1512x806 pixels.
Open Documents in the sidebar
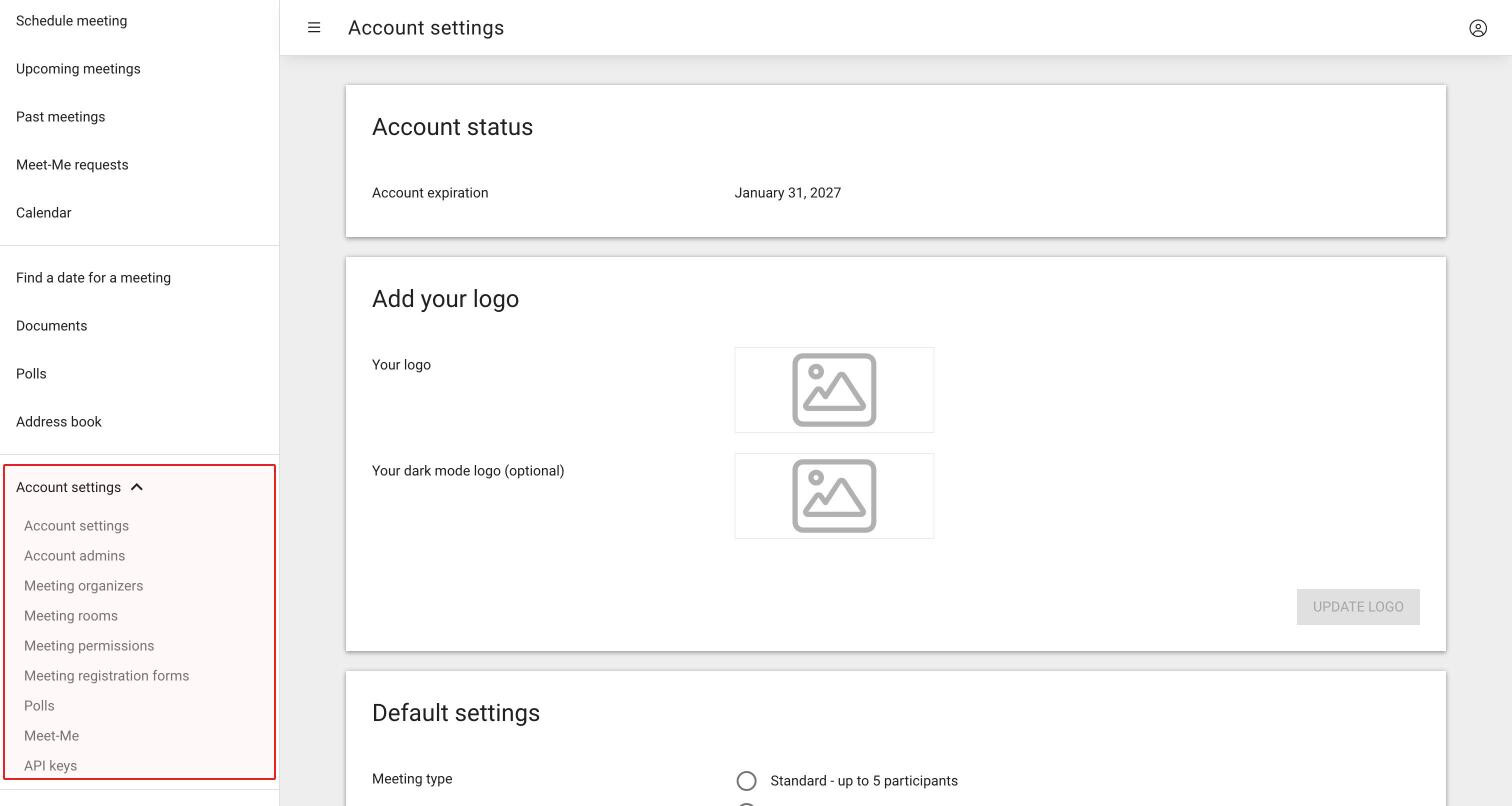[51, 326]
